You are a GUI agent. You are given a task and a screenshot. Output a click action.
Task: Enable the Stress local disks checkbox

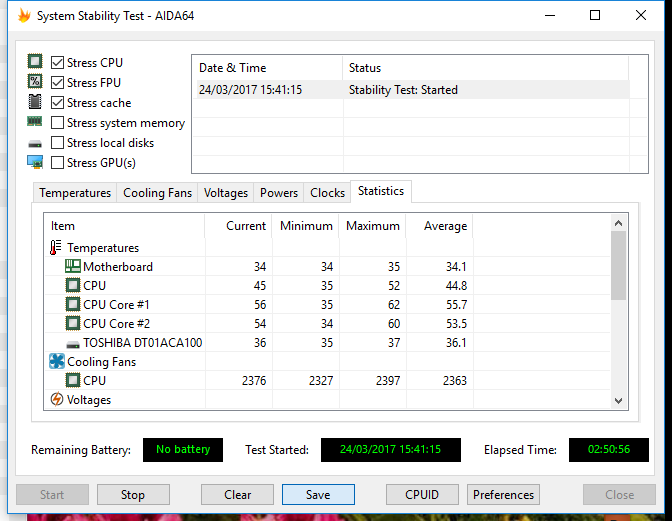57,143
